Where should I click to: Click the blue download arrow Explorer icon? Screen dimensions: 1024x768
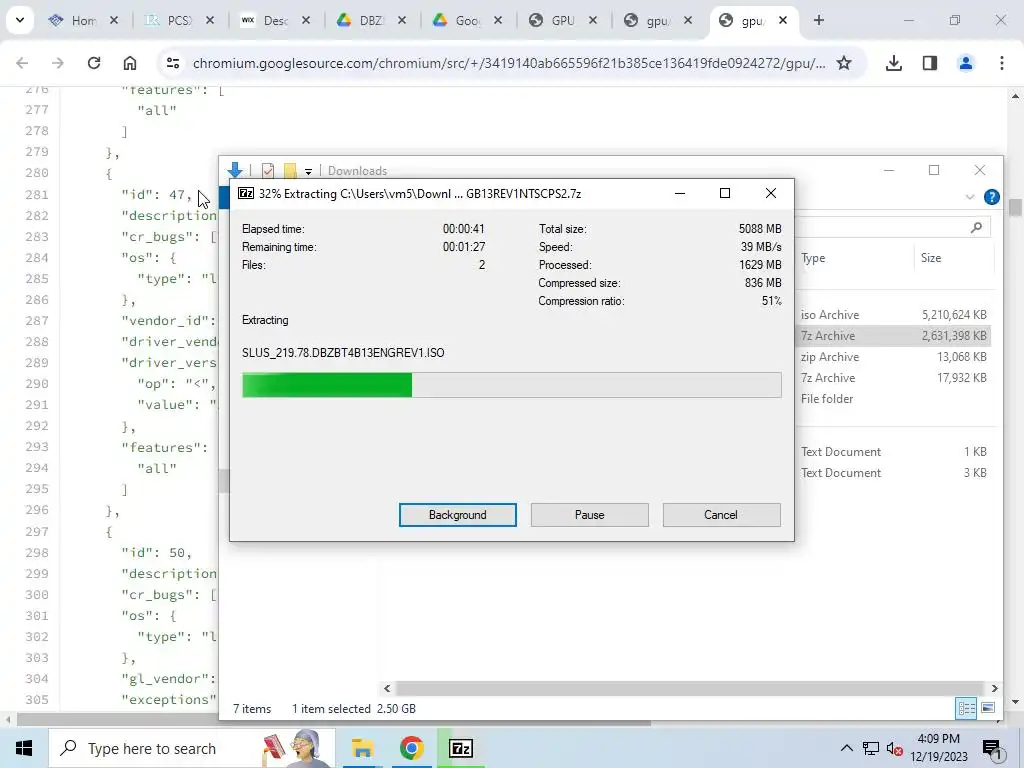click(x=234, y=170)
